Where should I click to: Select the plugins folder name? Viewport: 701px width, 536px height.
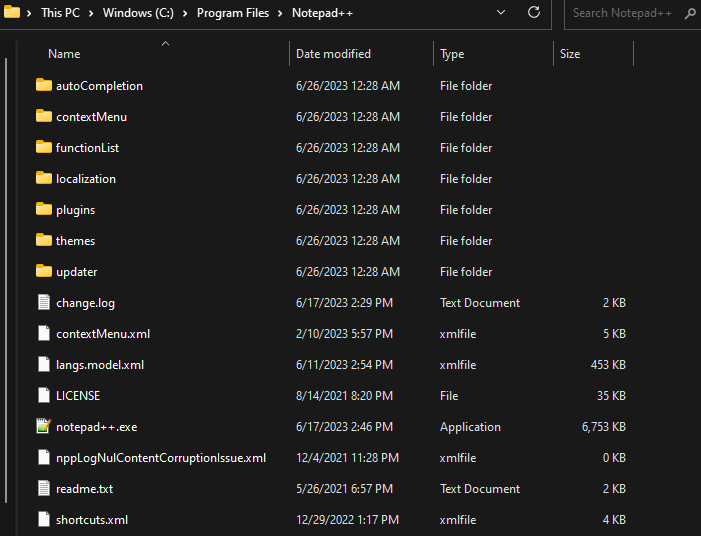tap(76, 210)
